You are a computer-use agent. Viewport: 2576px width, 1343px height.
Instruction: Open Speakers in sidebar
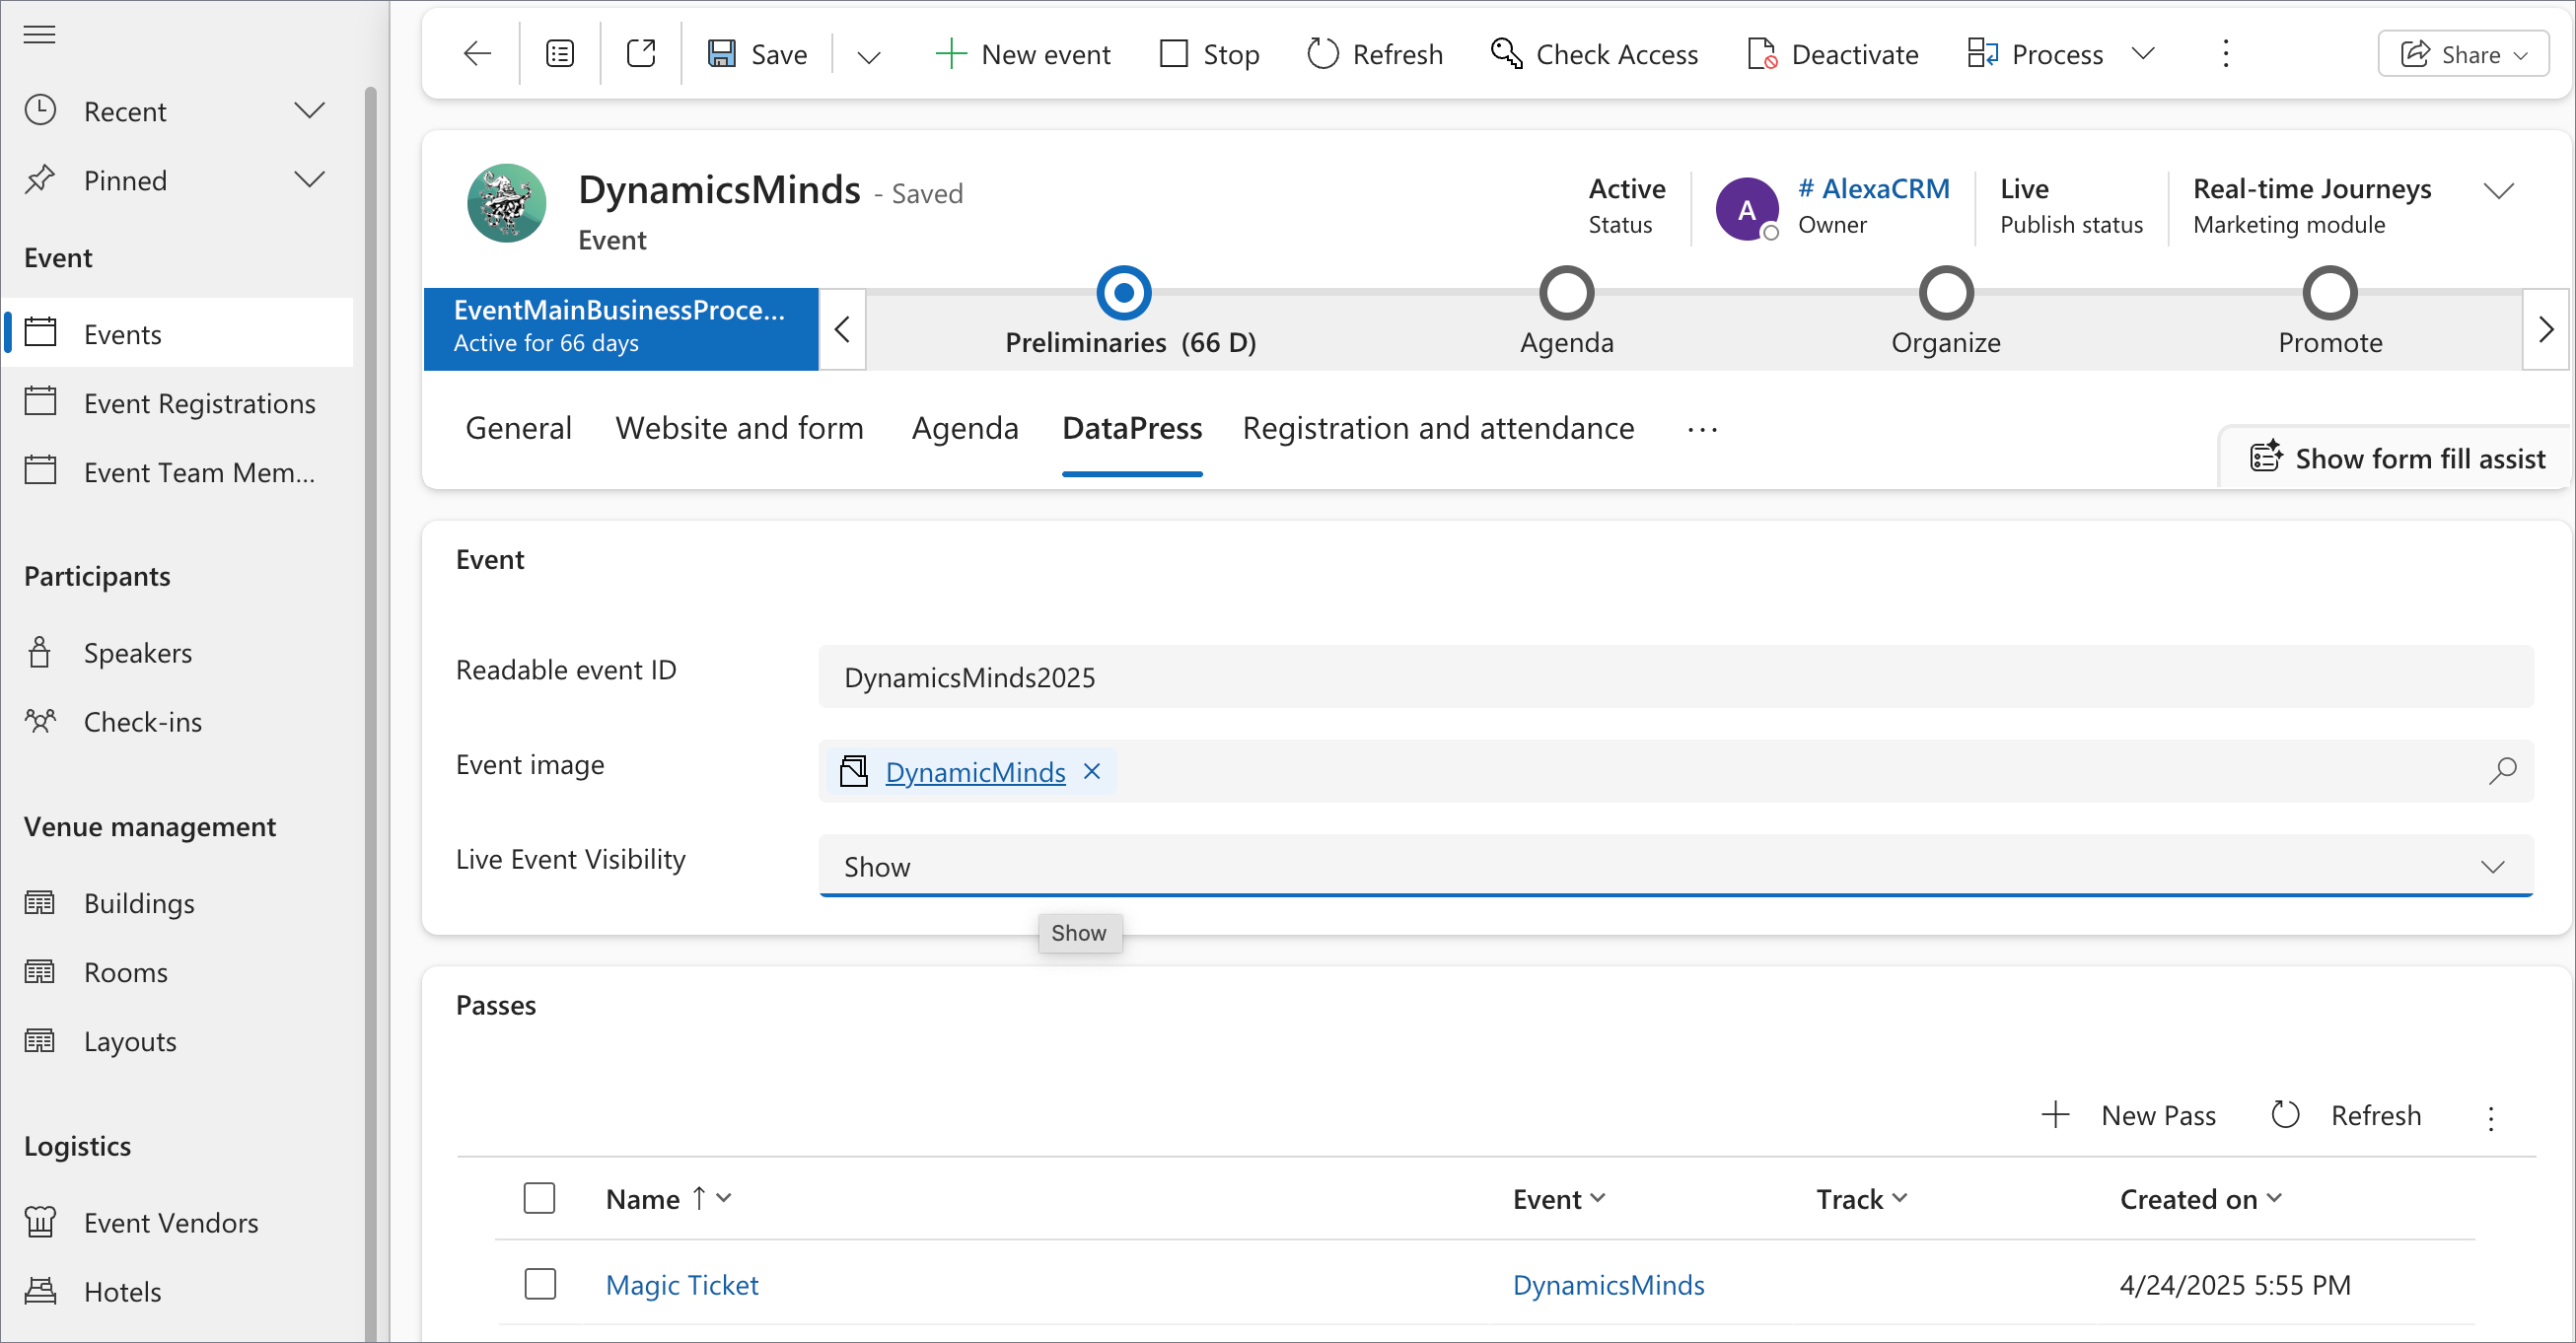click(178, 652)
